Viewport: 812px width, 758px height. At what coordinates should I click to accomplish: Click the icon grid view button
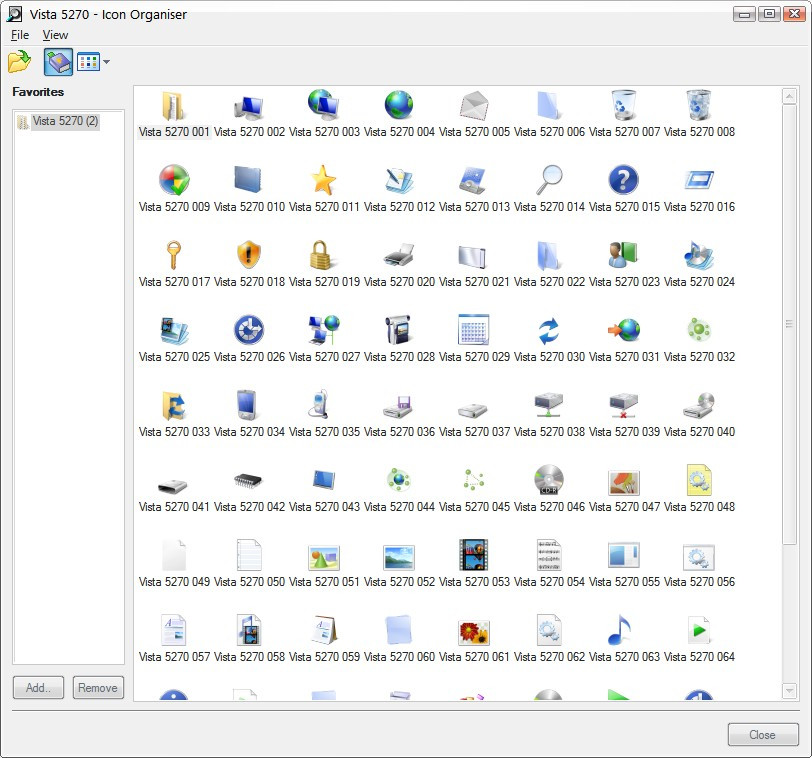(x=89, y=62)
